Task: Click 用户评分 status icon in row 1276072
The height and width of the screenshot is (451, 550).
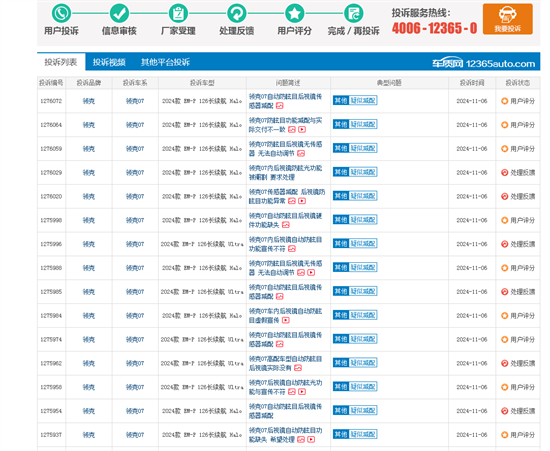Action: coord(504,101)
